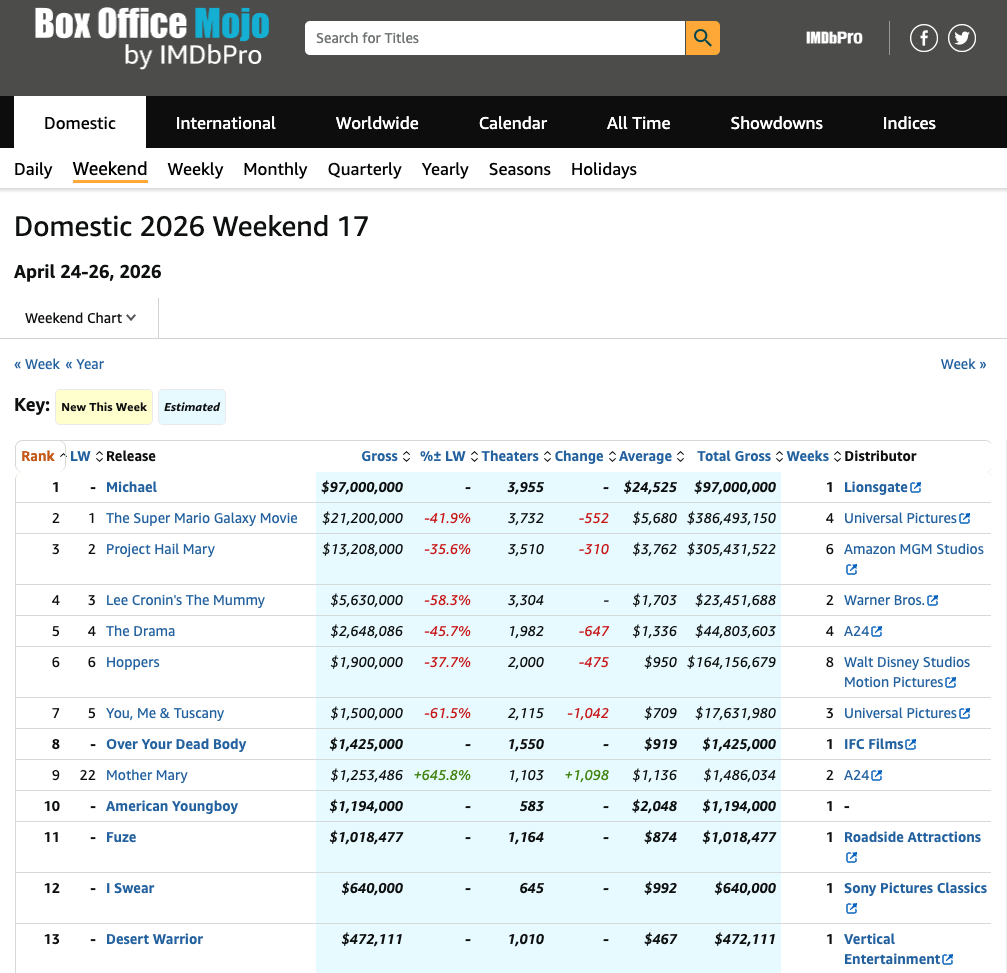Go to previous year link
The image size is (1007, 973).
click(x=84, y=364)
